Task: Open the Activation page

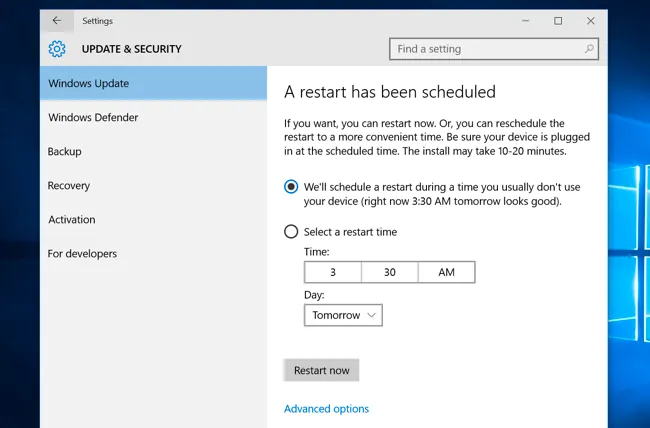Action: tap(153, 219)
